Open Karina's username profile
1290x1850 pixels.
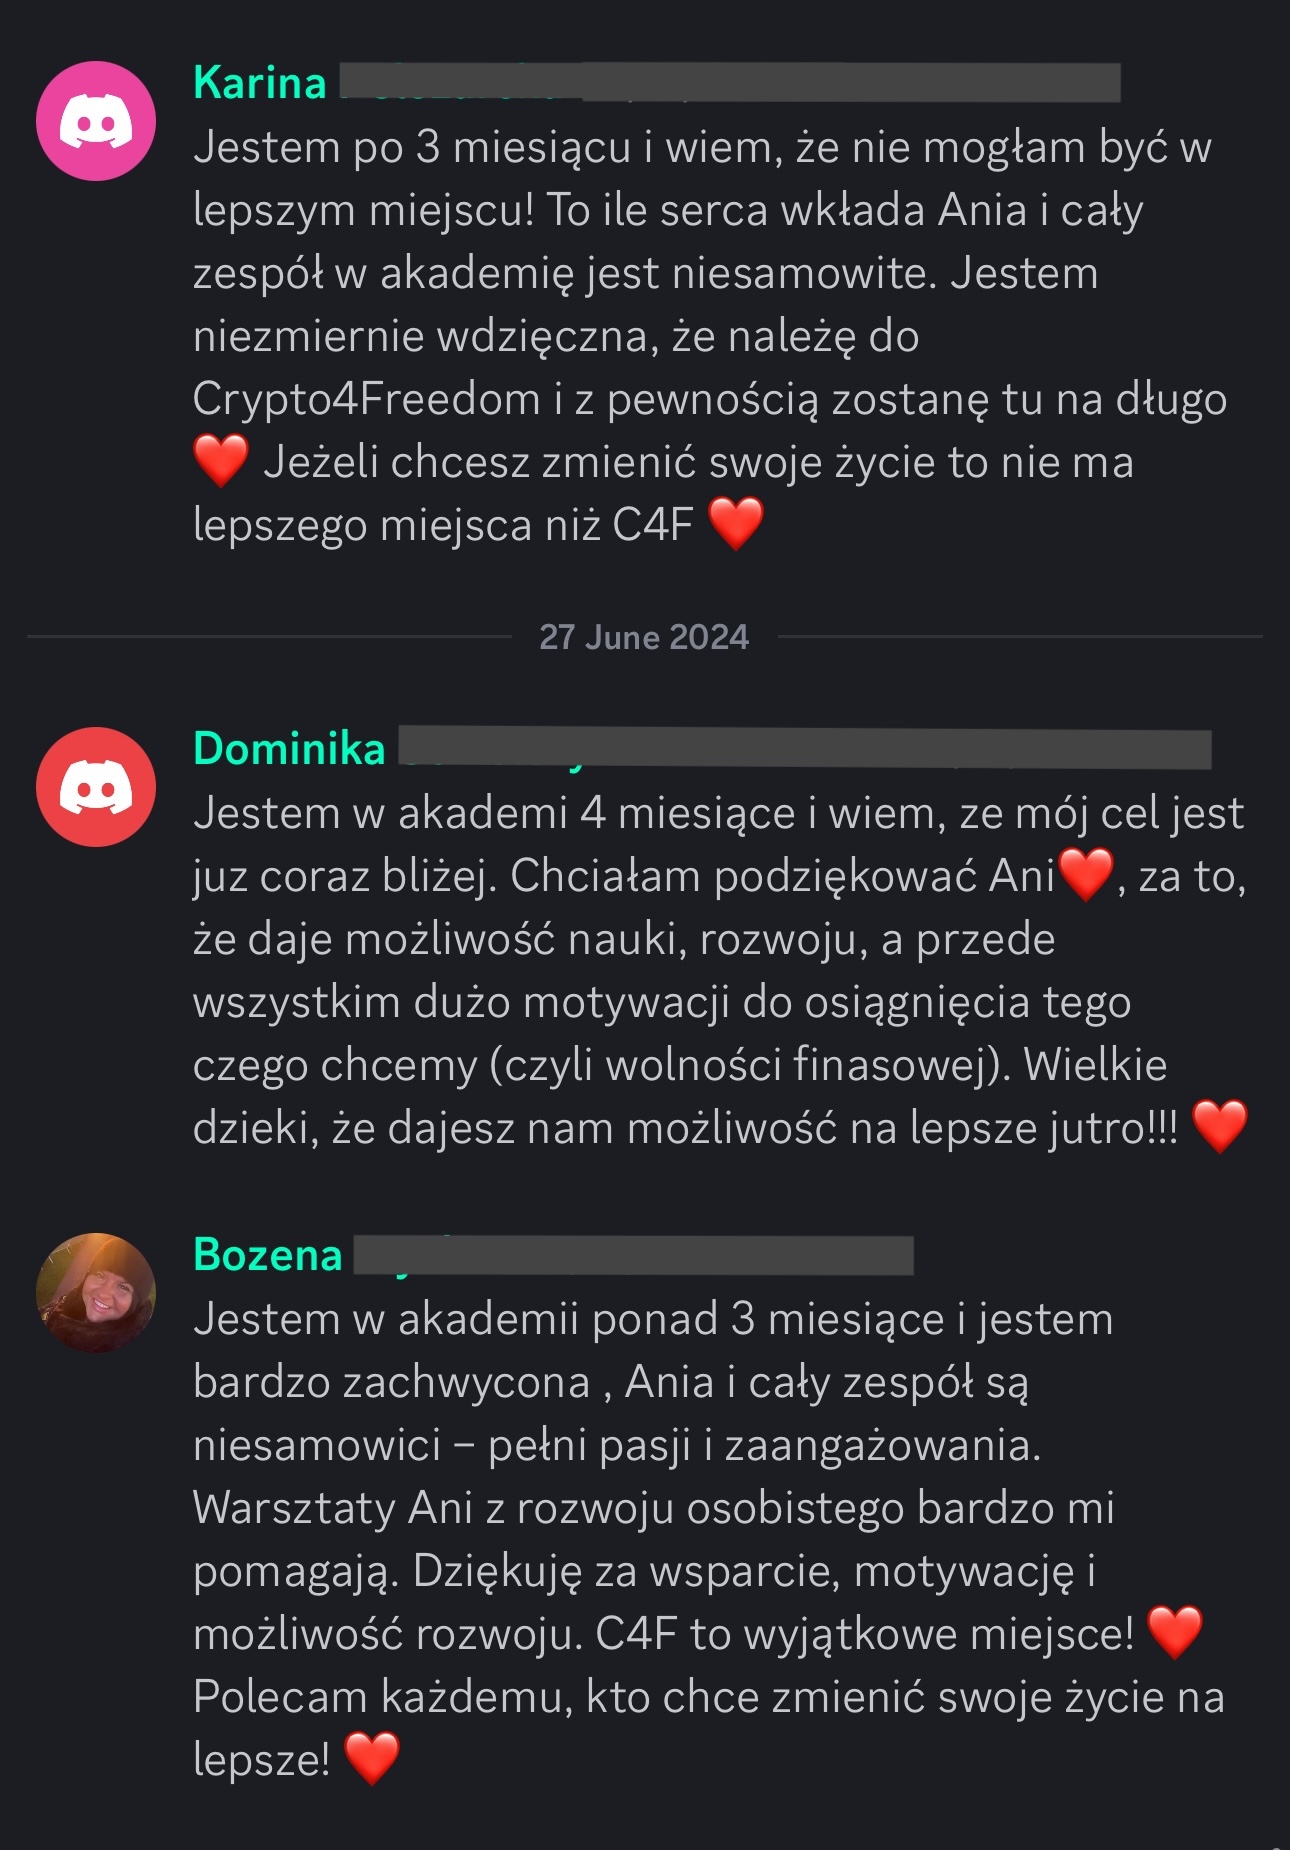point(260,83)
